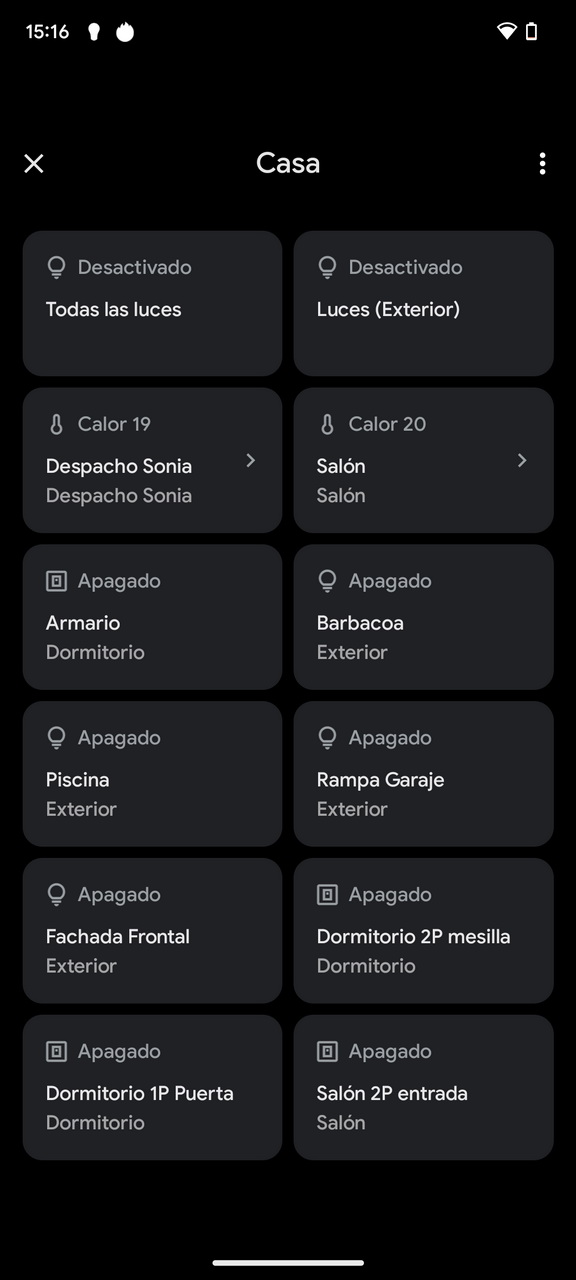Tap outlet icon on Dormitorio 2P mesilla
The height and width of the screenshot is (1280, 576).
click(x=327, y=895)
